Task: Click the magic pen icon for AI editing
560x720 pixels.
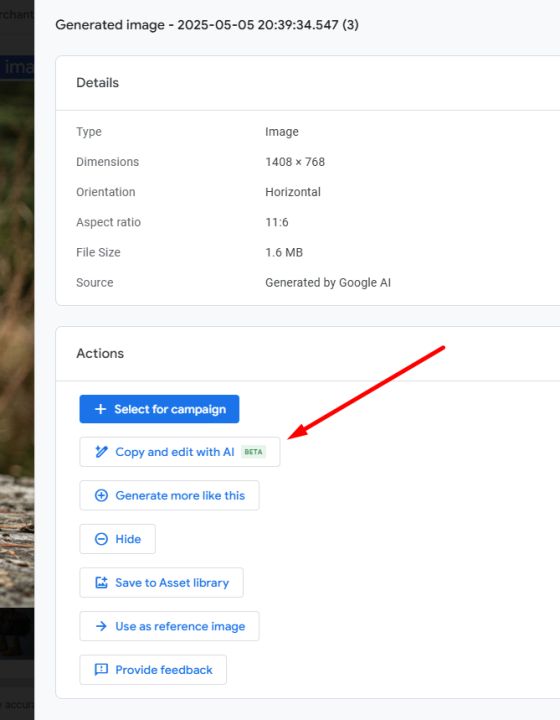Action: [101, 452]
